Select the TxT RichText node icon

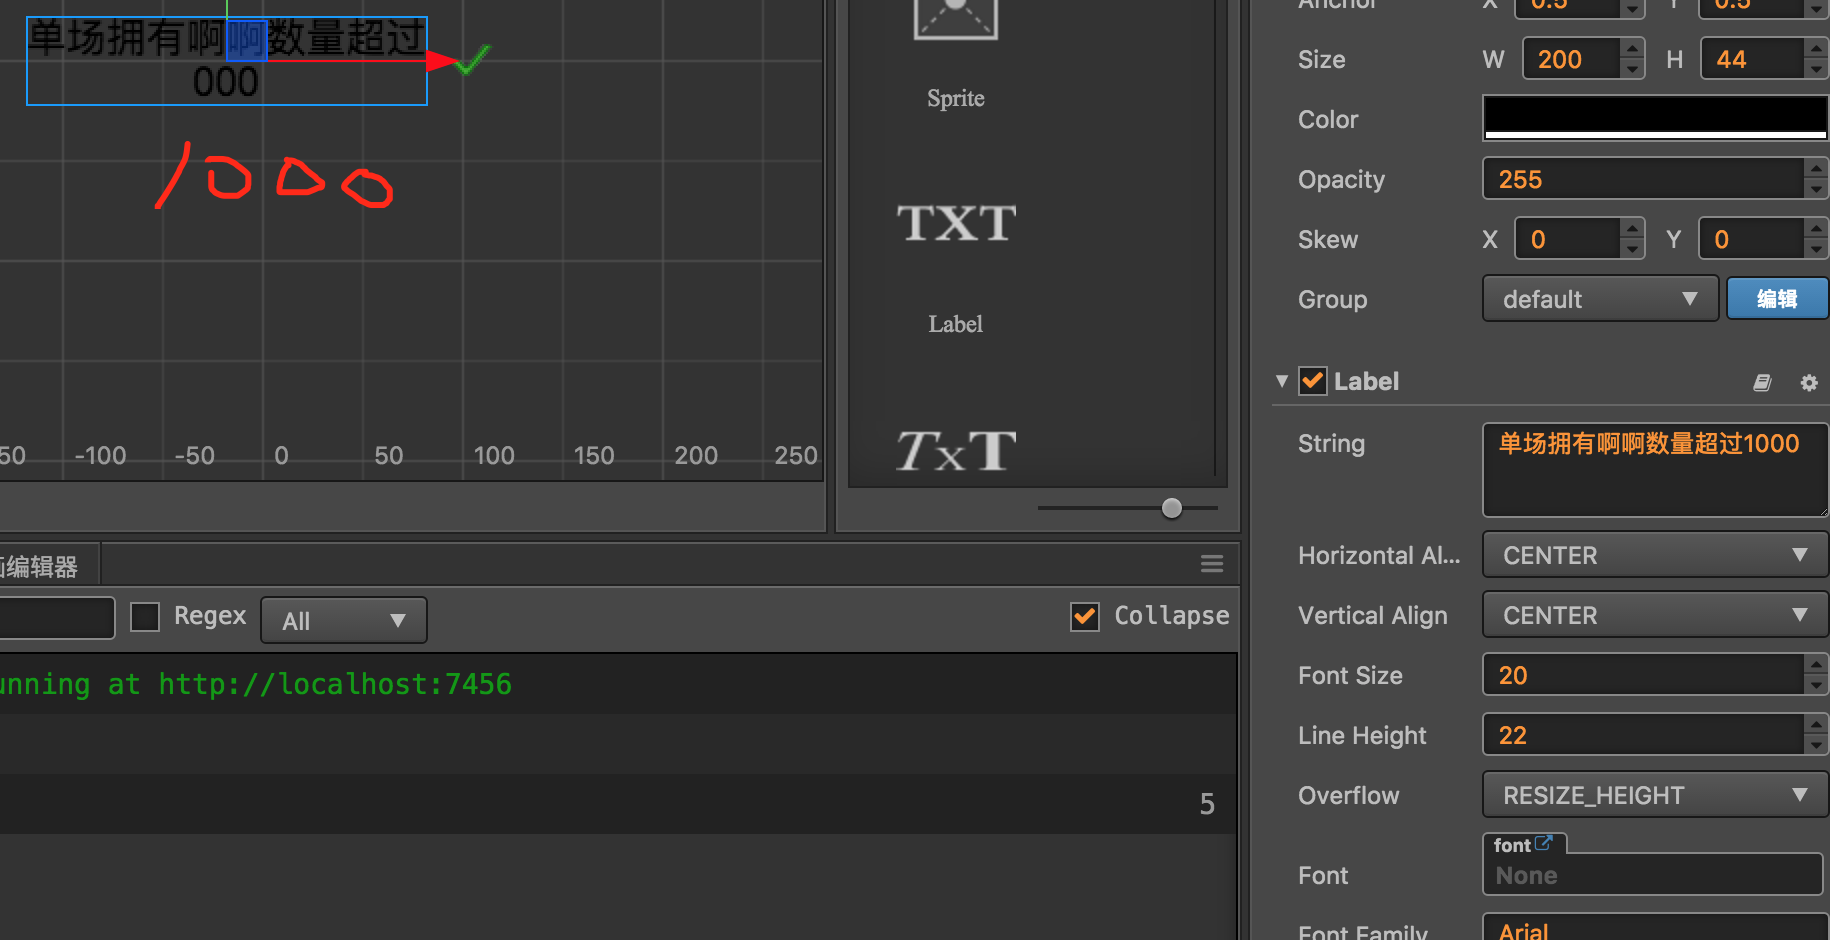[x=956, y=450]
